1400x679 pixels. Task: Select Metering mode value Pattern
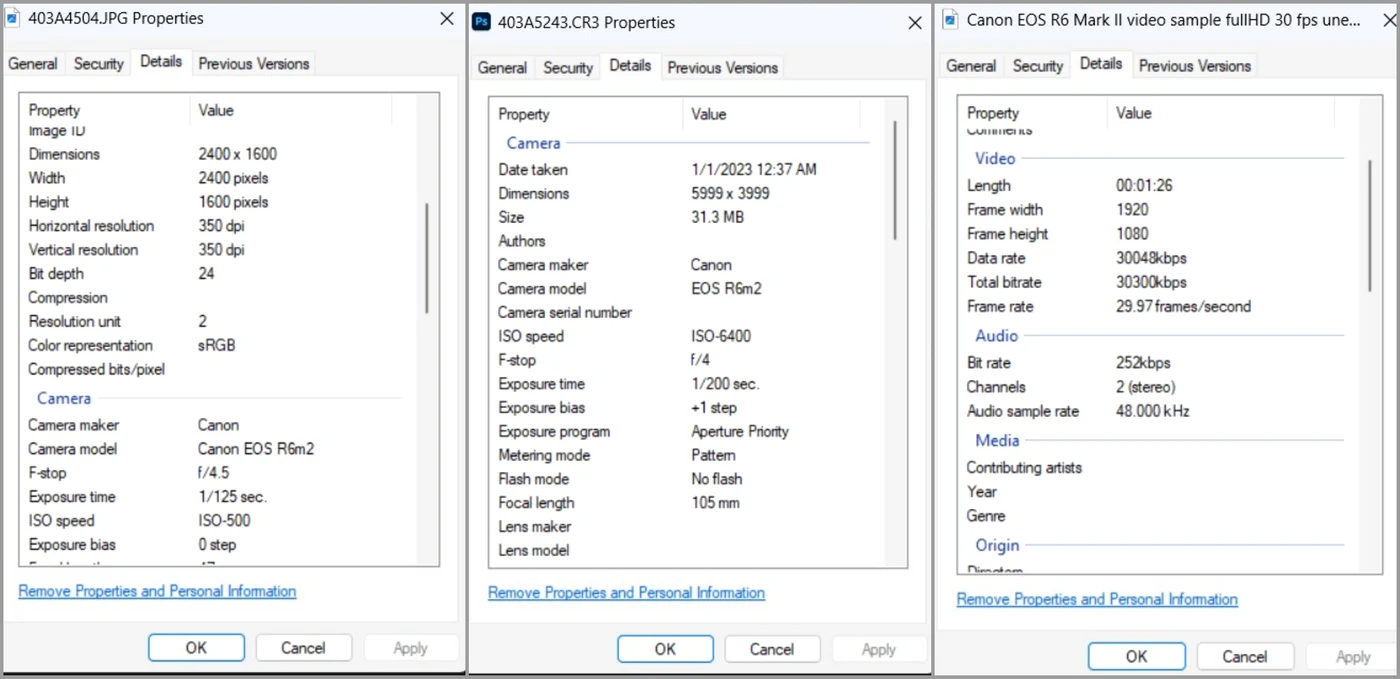713,456
